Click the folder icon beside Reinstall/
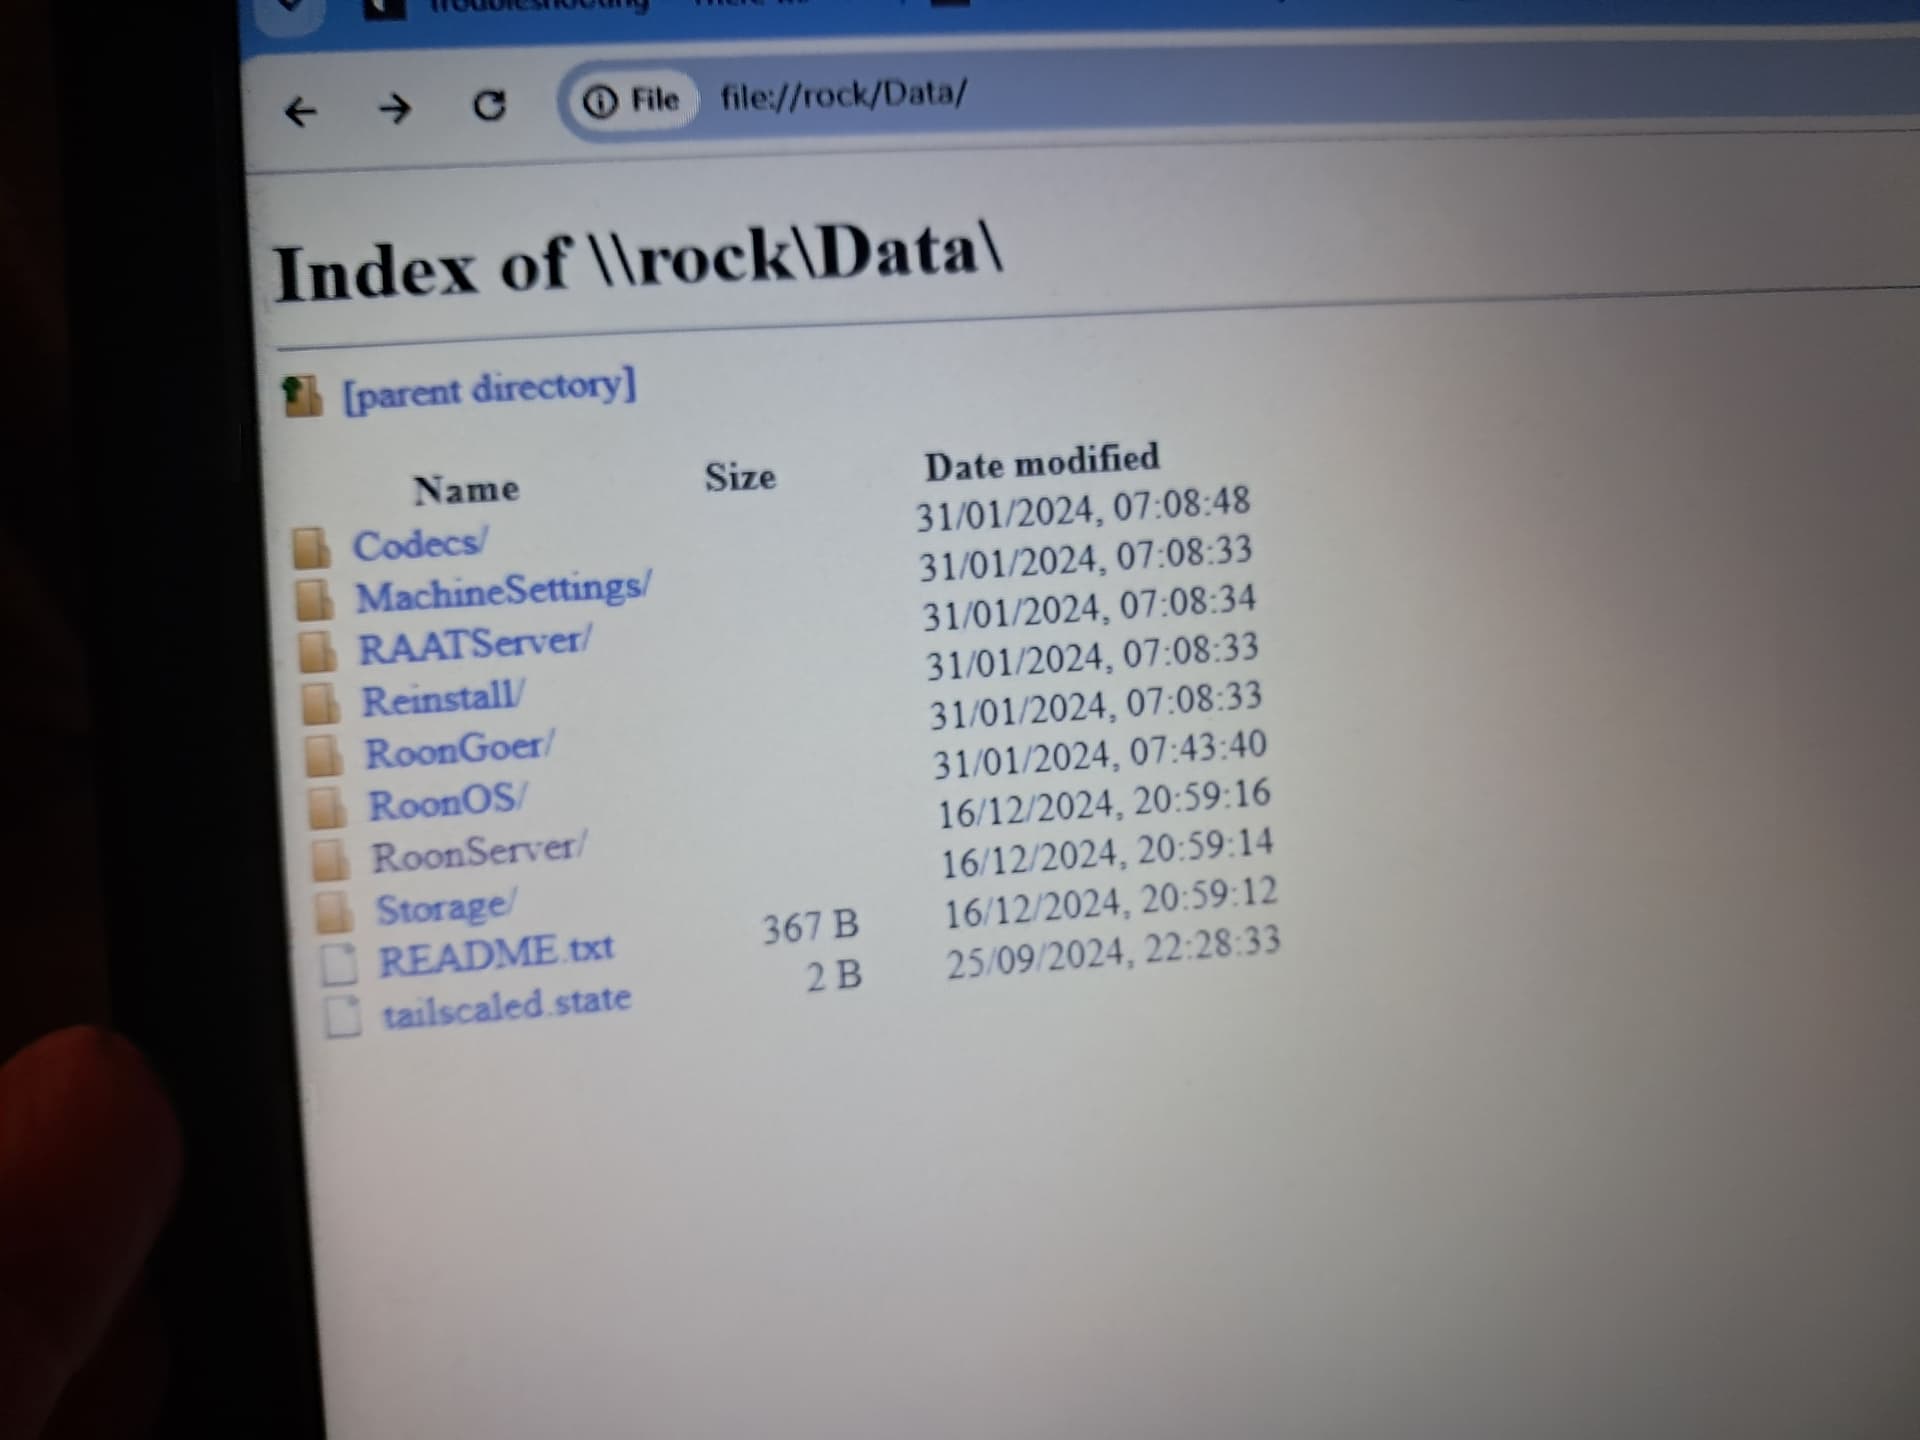Image resolution: width=1920 pixels, height=1440 pixels. pyautogui.click(x=322, y=704)
